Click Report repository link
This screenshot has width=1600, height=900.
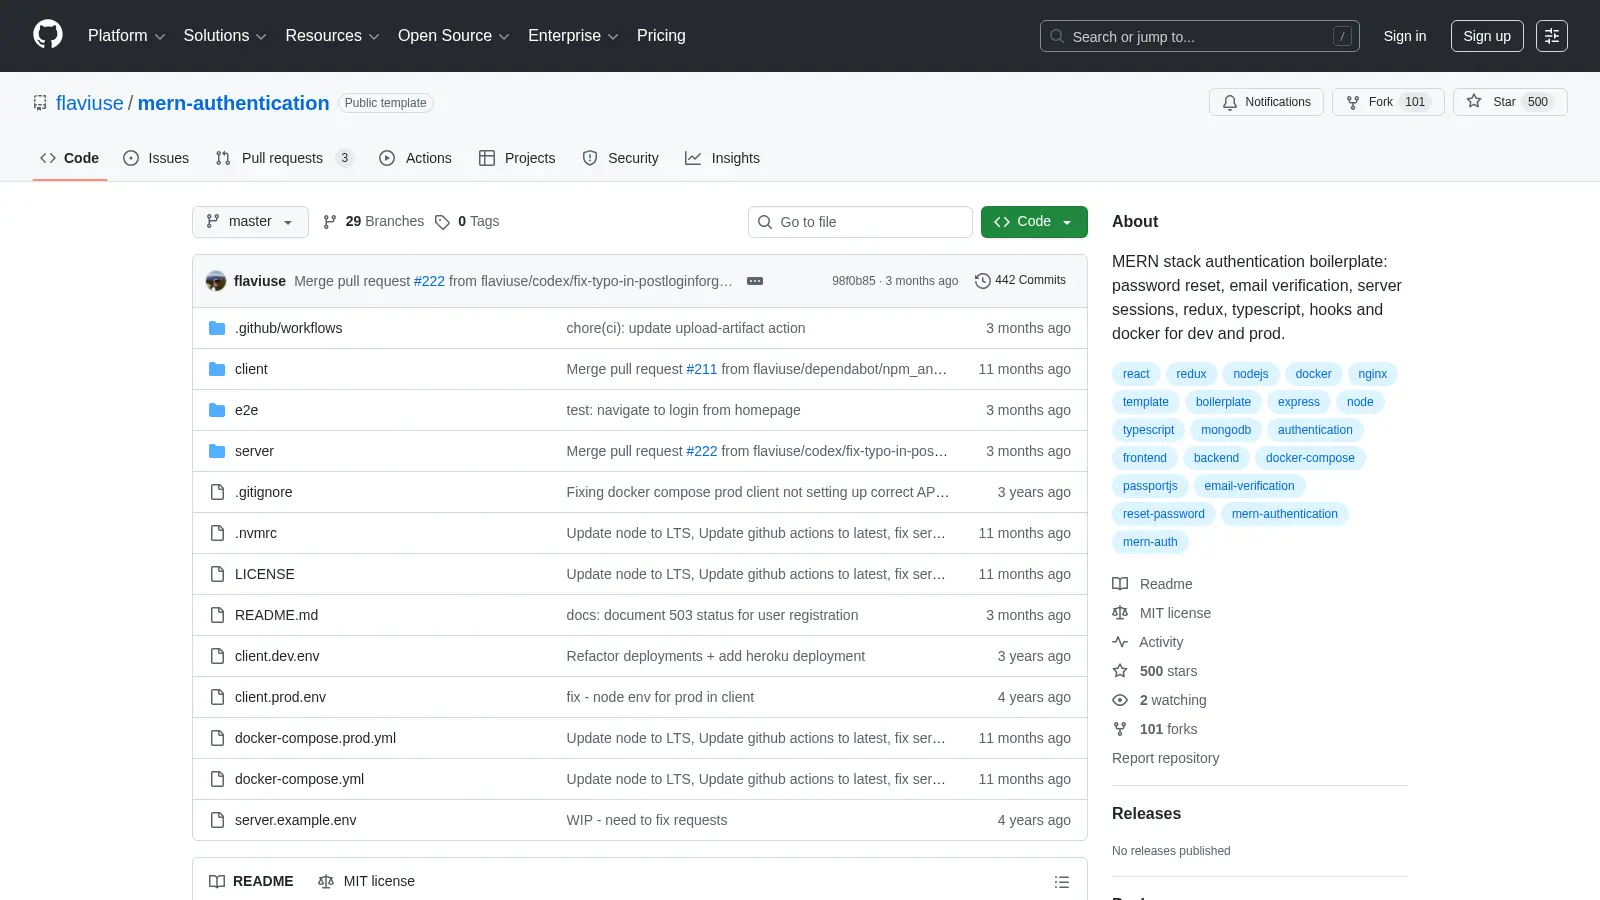pos(1166,758)
